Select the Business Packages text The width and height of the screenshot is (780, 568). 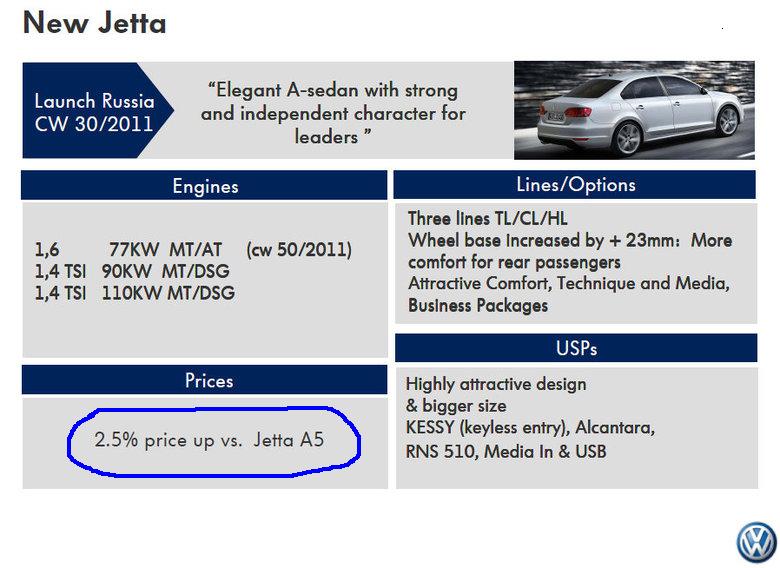pos(478,305)
